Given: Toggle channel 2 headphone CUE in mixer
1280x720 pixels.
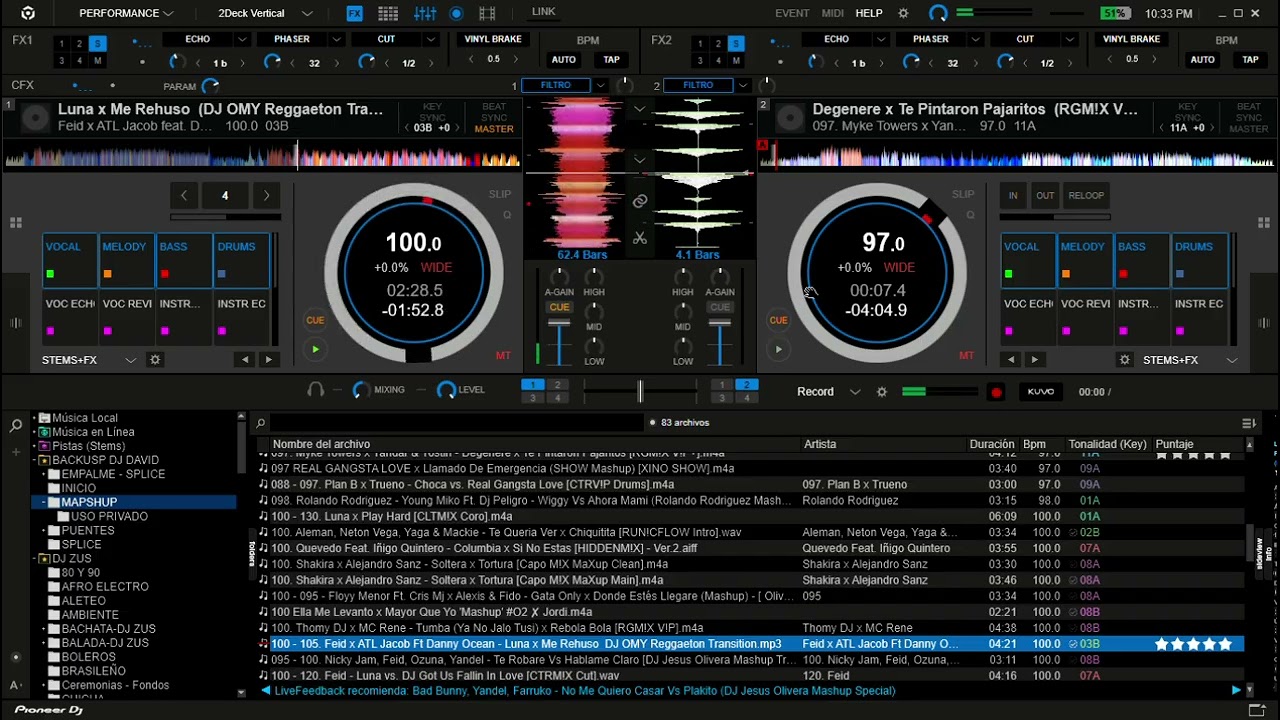Looking at the screenshot, I should (x=720, y=308).
